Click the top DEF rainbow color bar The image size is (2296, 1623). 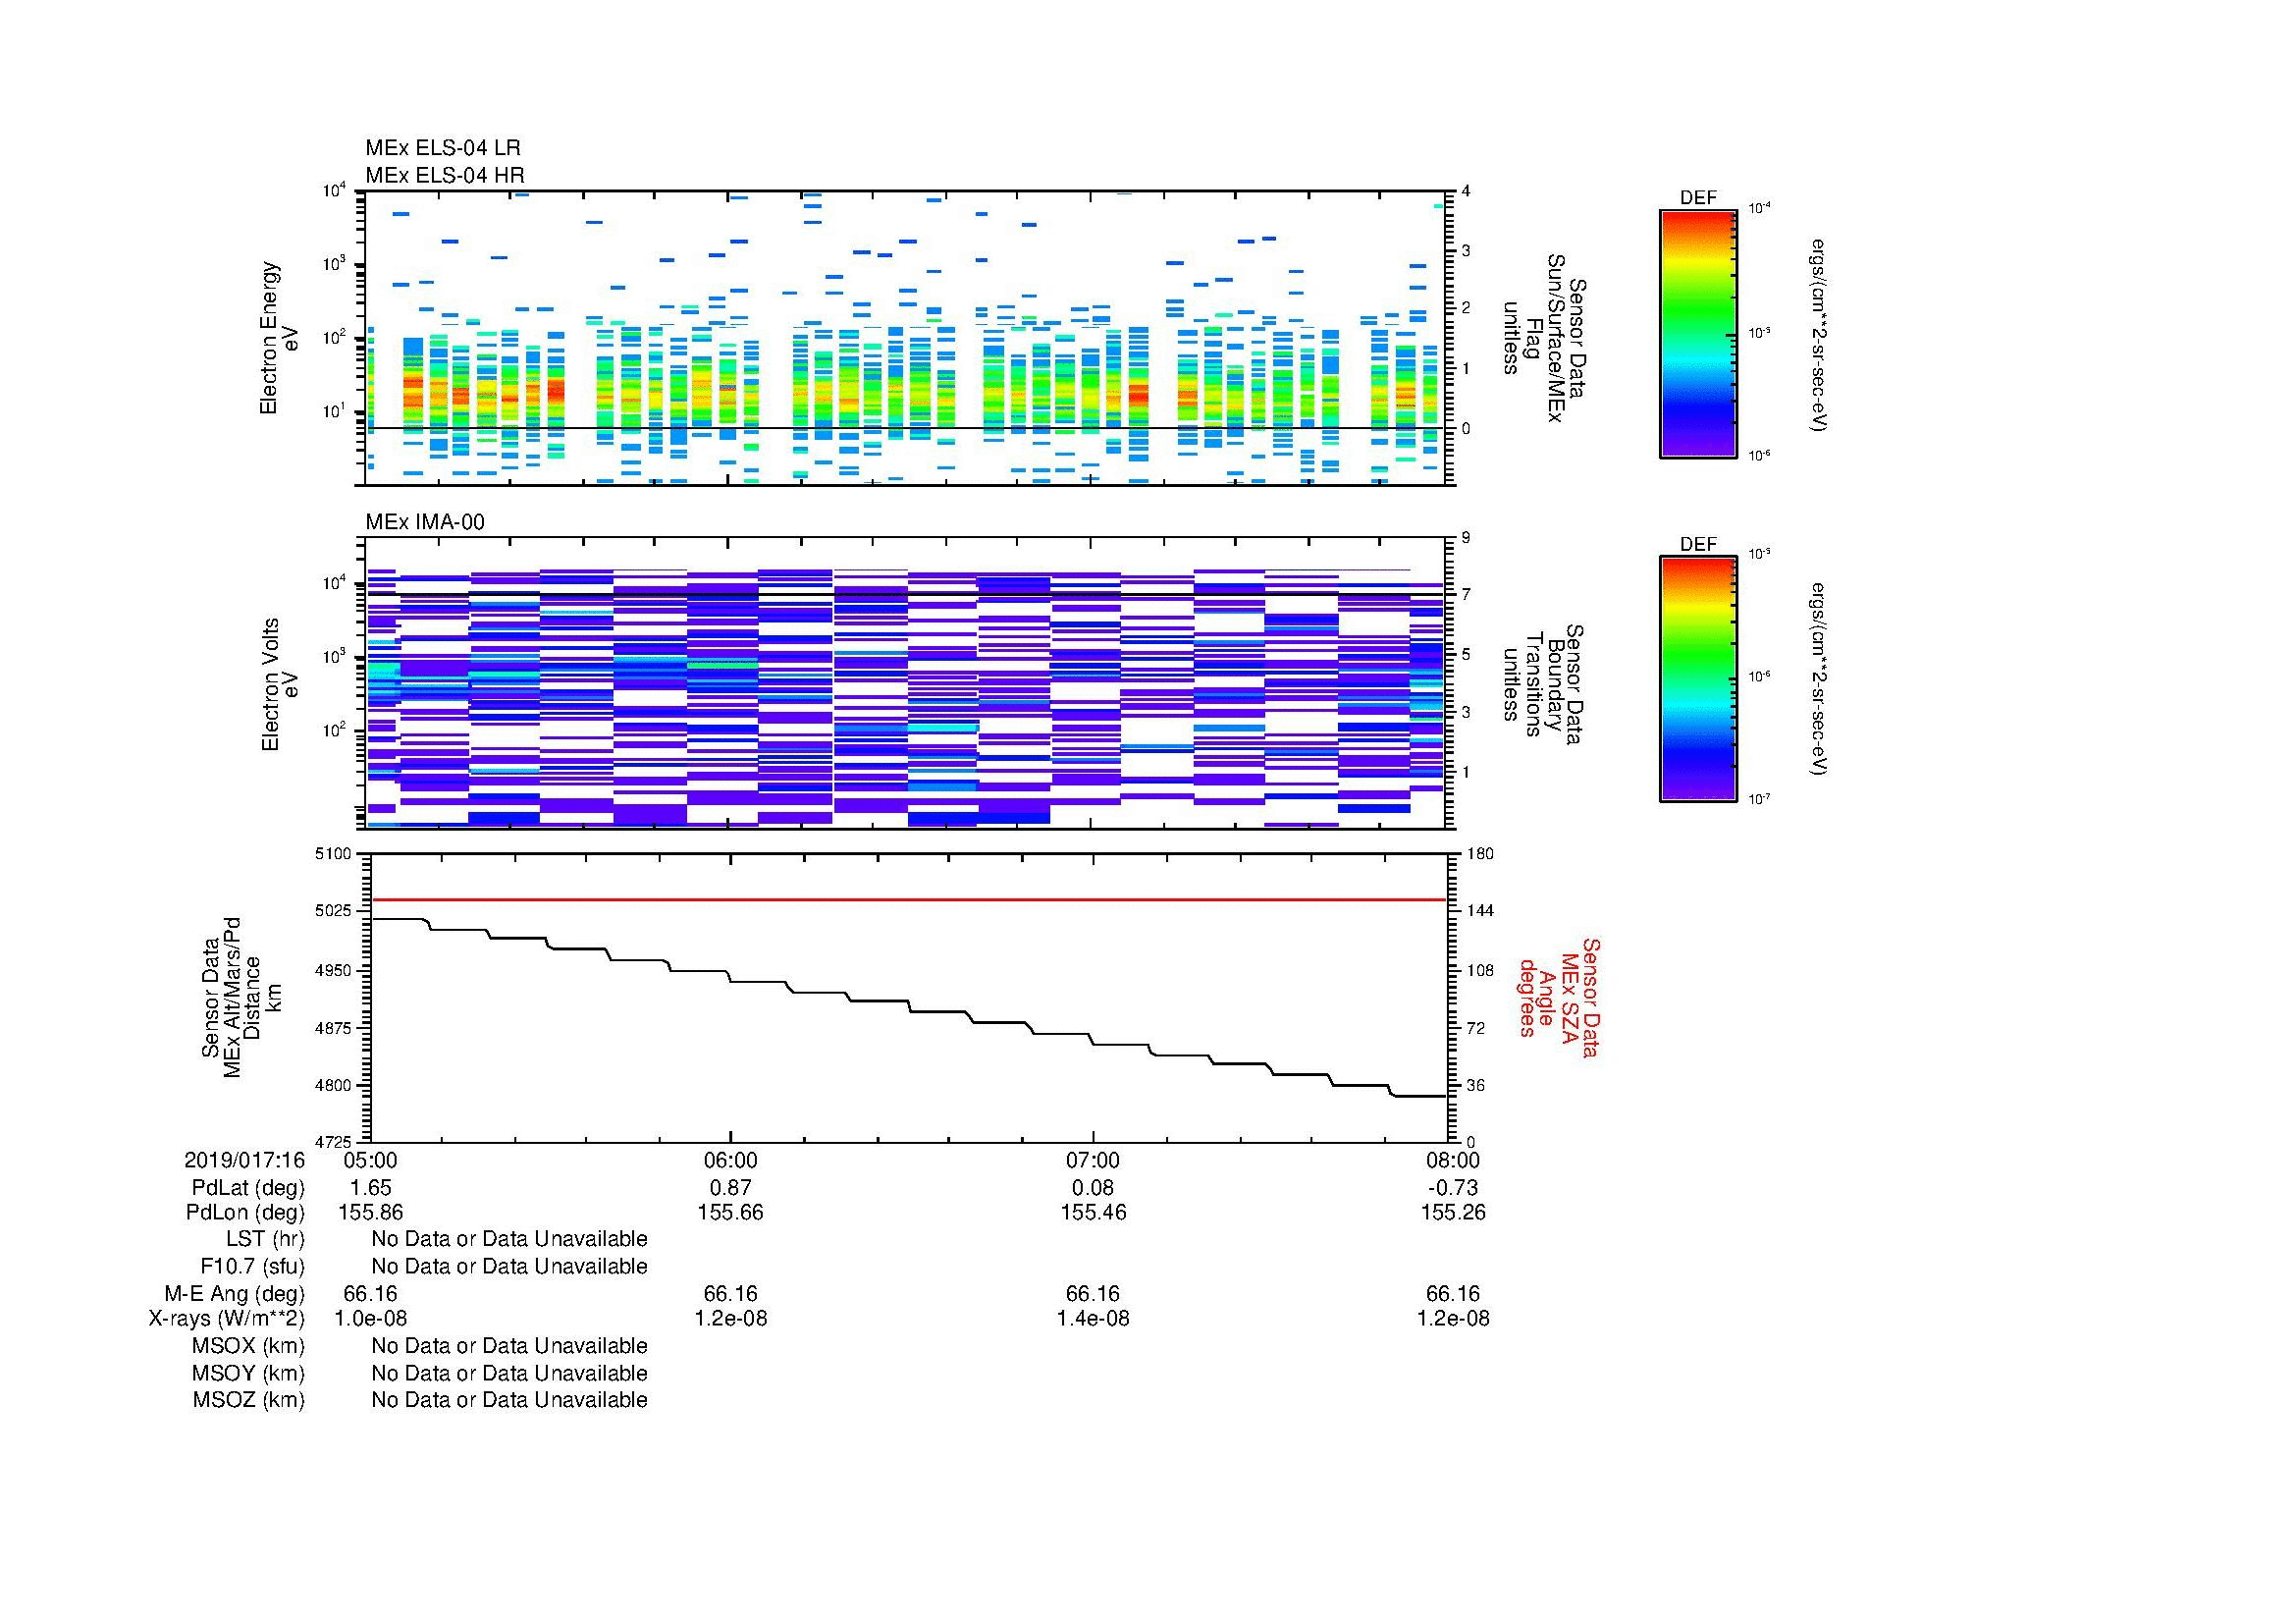tap(1698, 333)
